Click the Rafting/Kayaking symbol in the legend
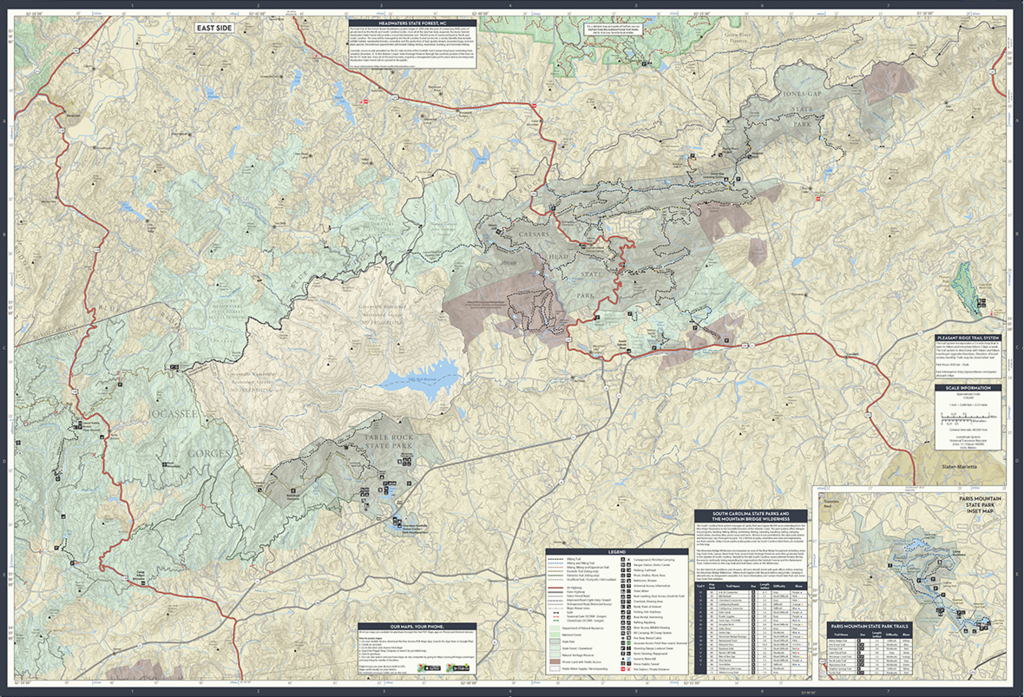Image resolution: width=1024 pixels, height=697 pixels. pos(622,622)
